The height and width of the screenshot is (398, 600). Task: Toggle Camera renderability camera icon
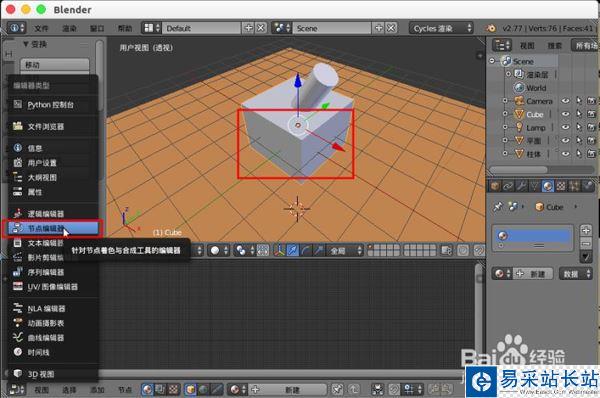pyautogui.click(x=591, y=101)
